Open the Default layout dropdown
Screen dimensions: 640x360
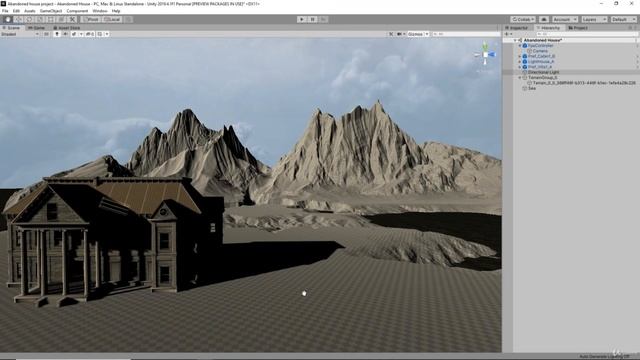point(623,19)
